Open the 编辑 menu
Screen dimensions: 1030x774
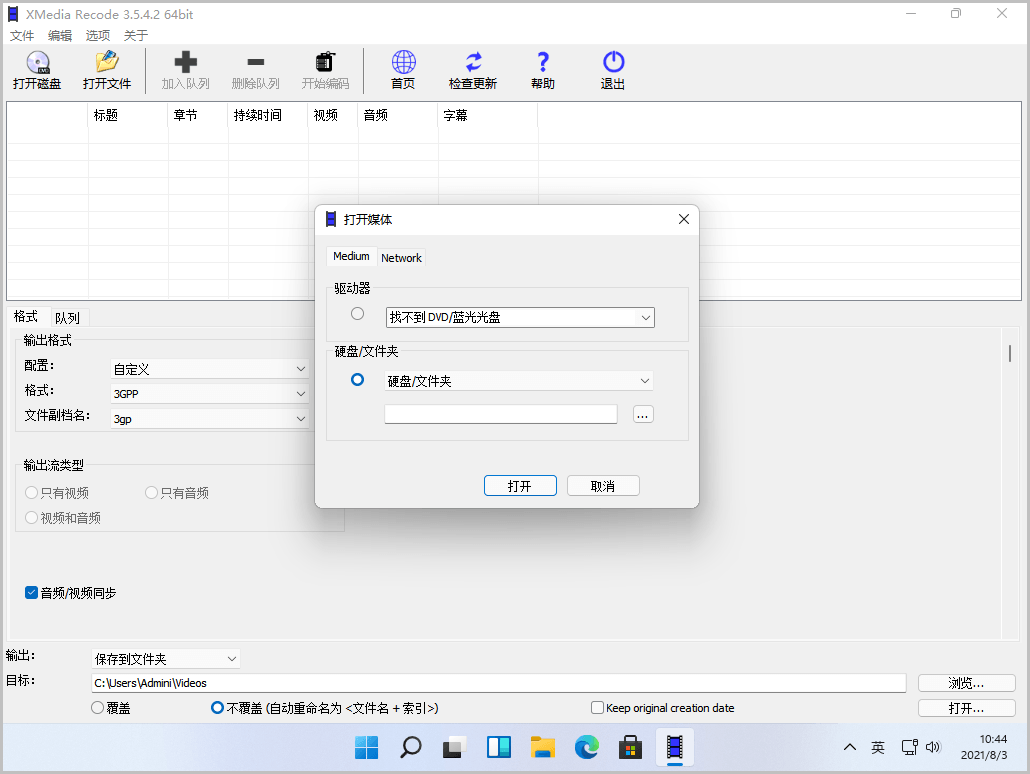(60, 35)
